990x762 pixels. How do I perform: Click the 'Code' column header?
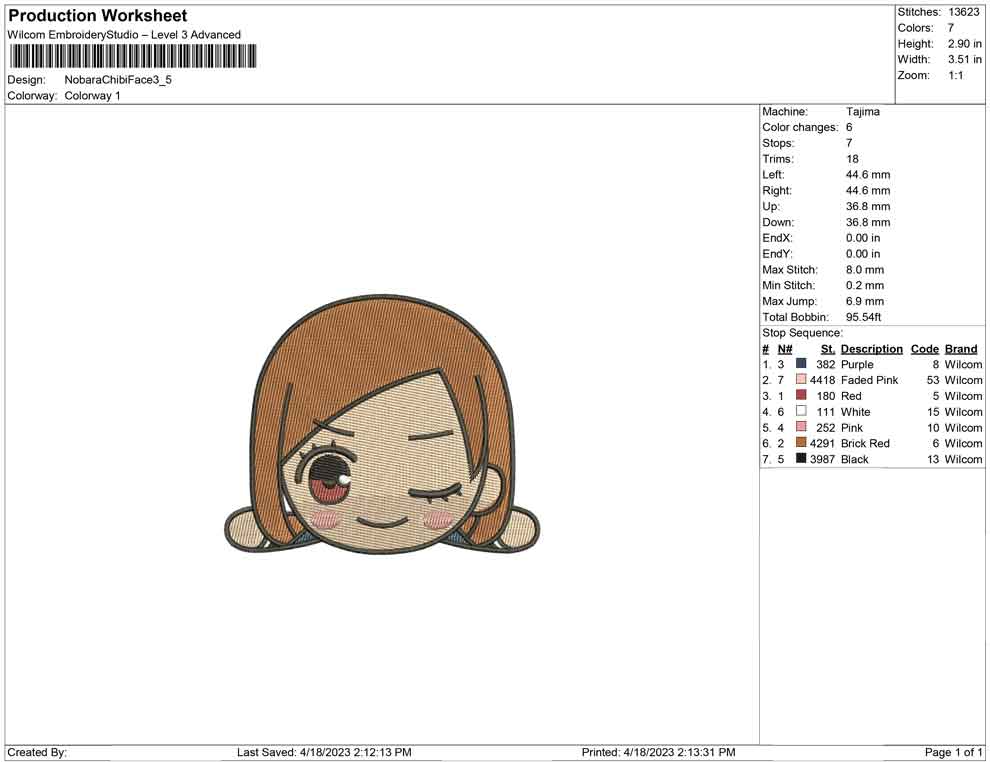pos(925,349)
